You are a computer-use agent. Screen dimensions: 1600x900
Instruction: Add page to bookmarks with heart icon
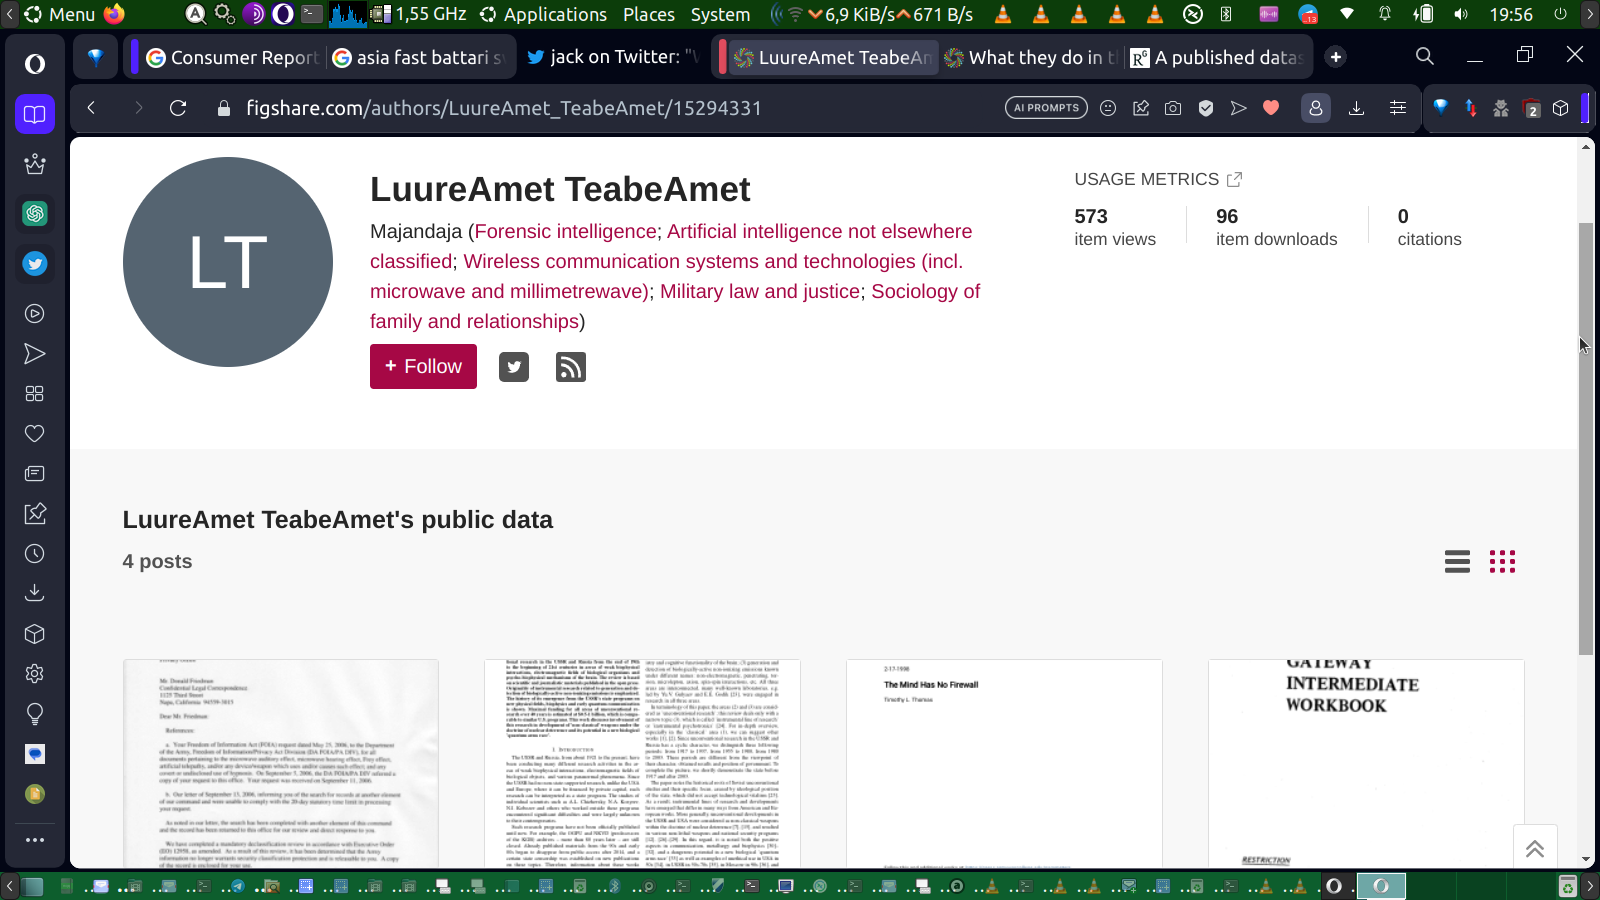[1271, 108]
